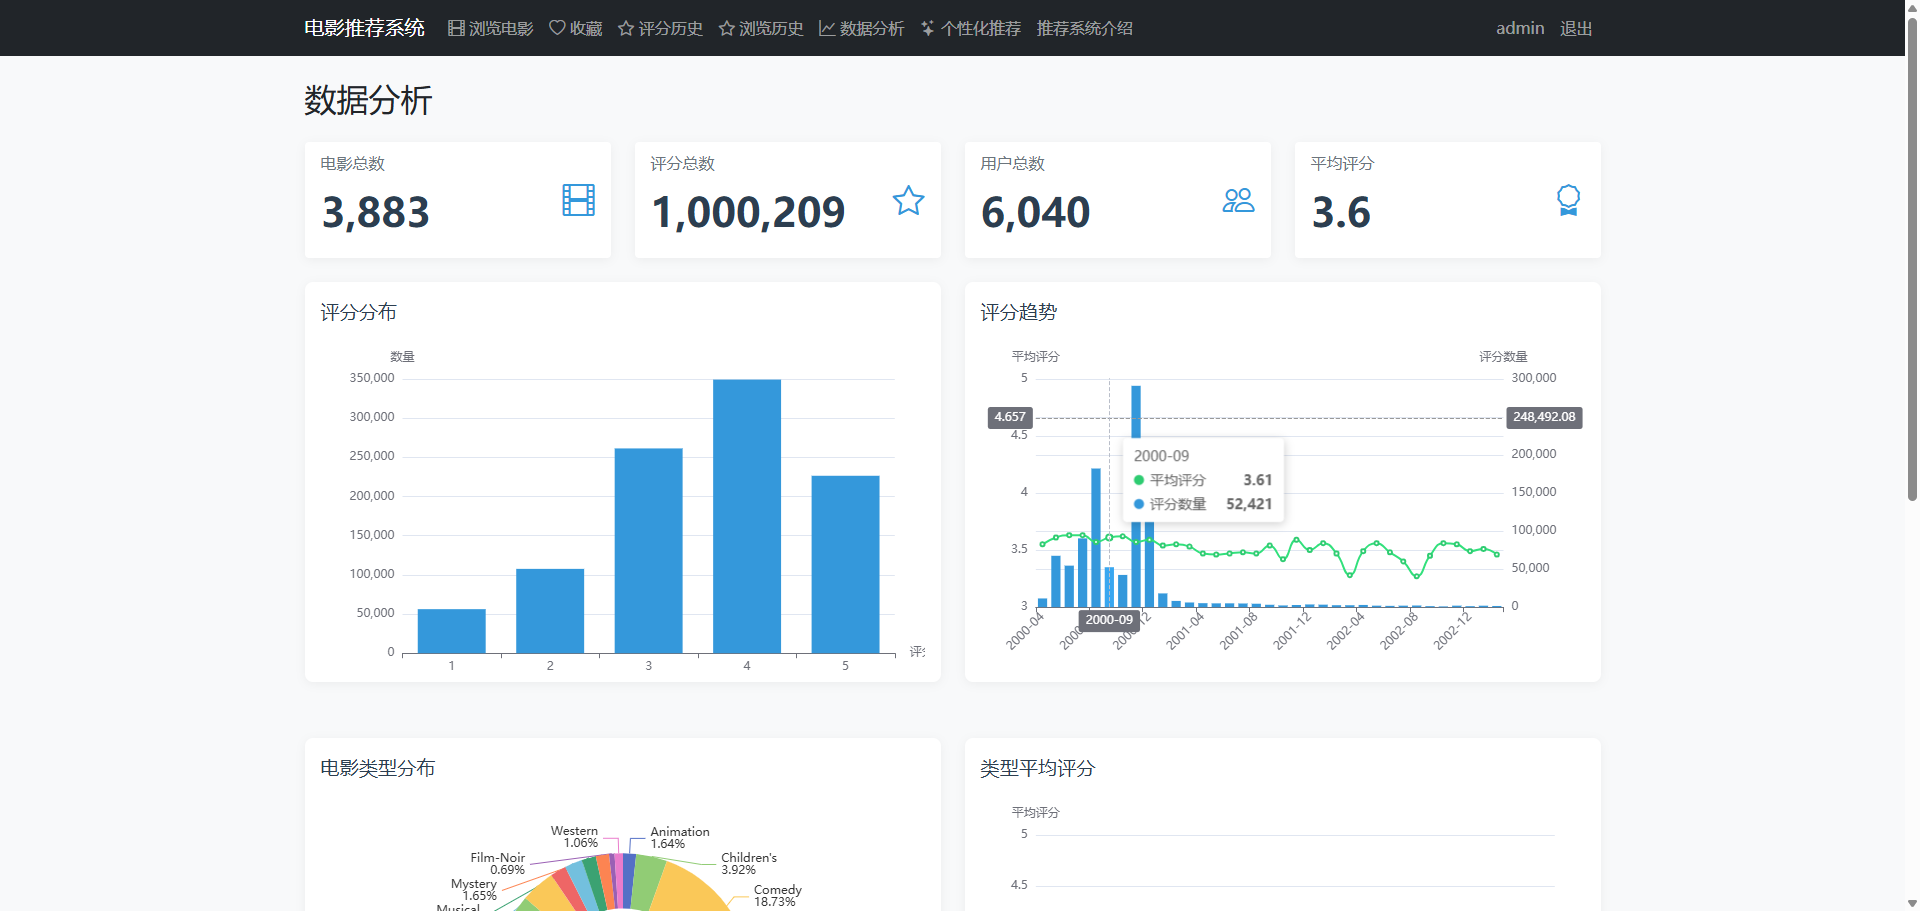Click the Children's 3.92% pie label

pyautogui.click(x=749, y=864)
